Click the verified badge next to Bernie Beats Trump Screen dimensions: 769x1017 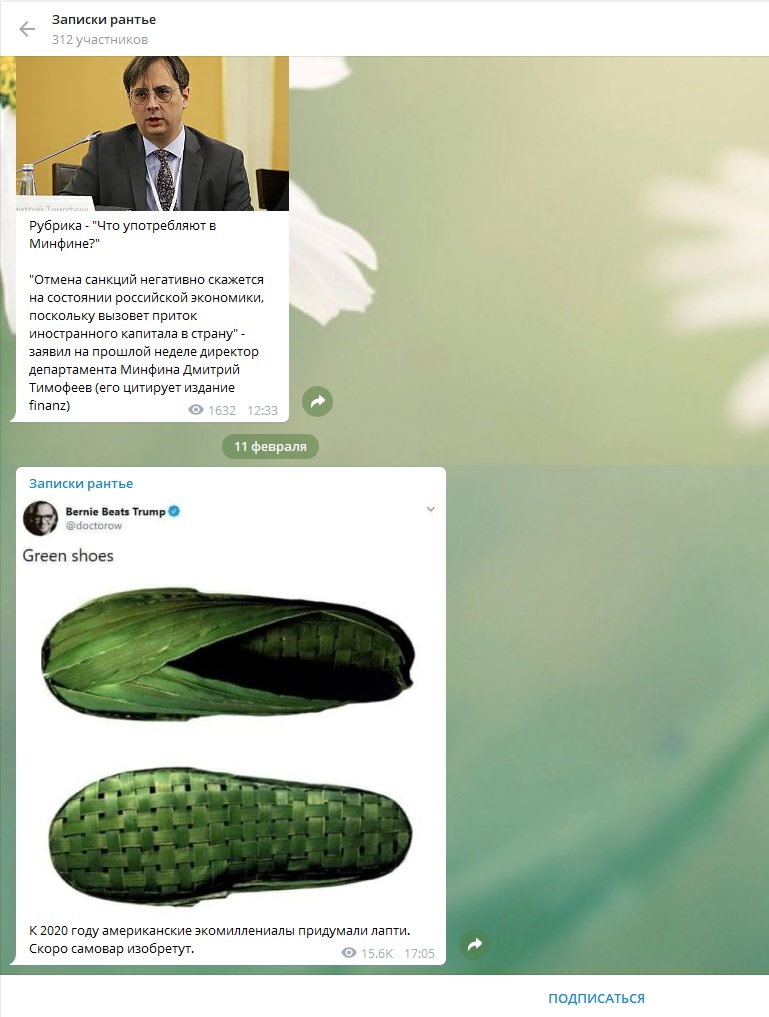pyautogui.click(x=174, y=511)
